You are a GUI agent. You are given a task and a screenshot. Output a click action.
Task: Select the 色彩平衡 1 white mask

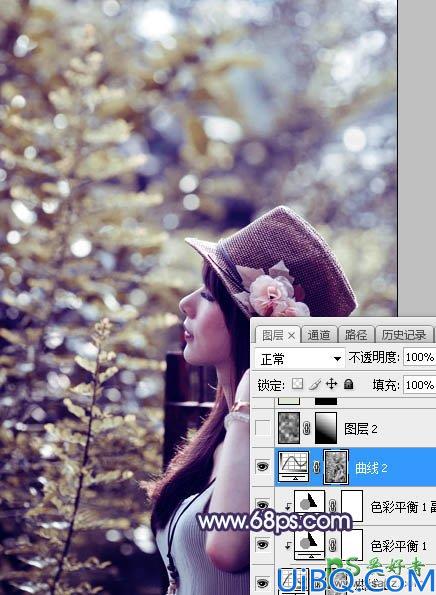352,545
